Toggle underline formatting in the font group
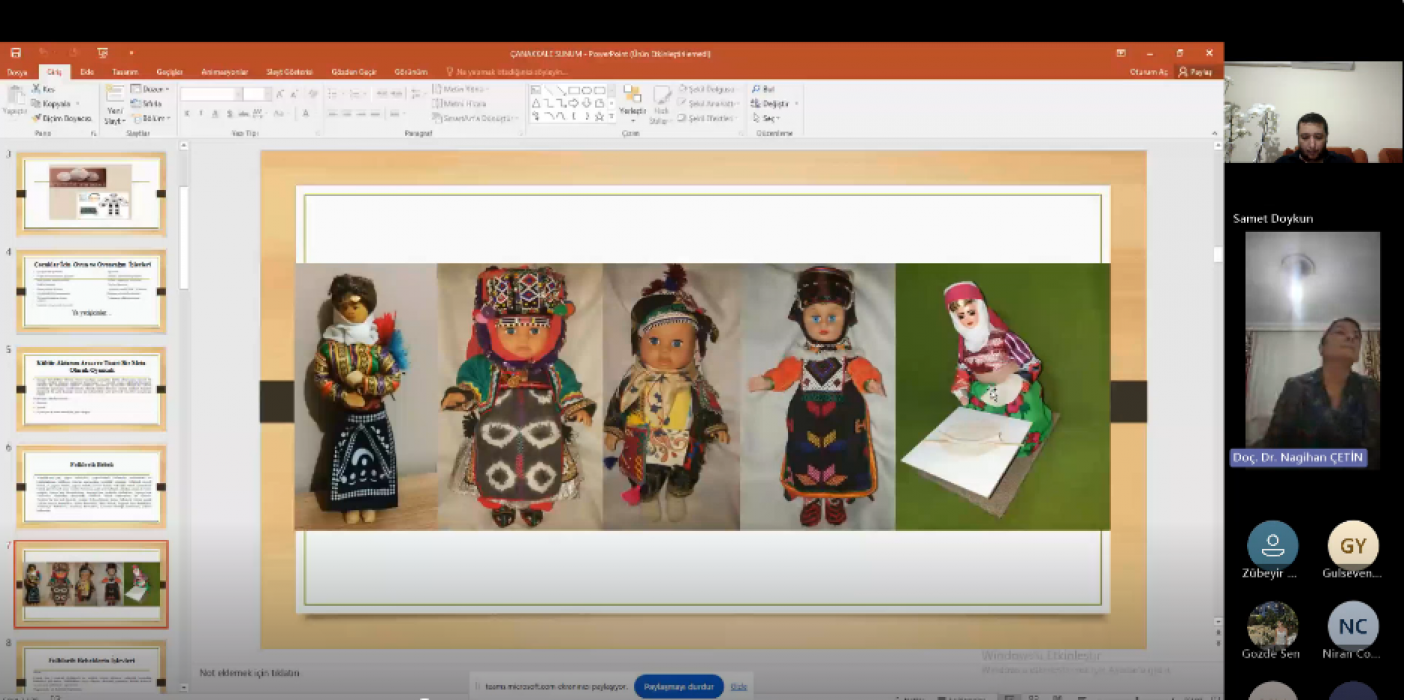This screenshot has height=700, width=1404. 214,114
